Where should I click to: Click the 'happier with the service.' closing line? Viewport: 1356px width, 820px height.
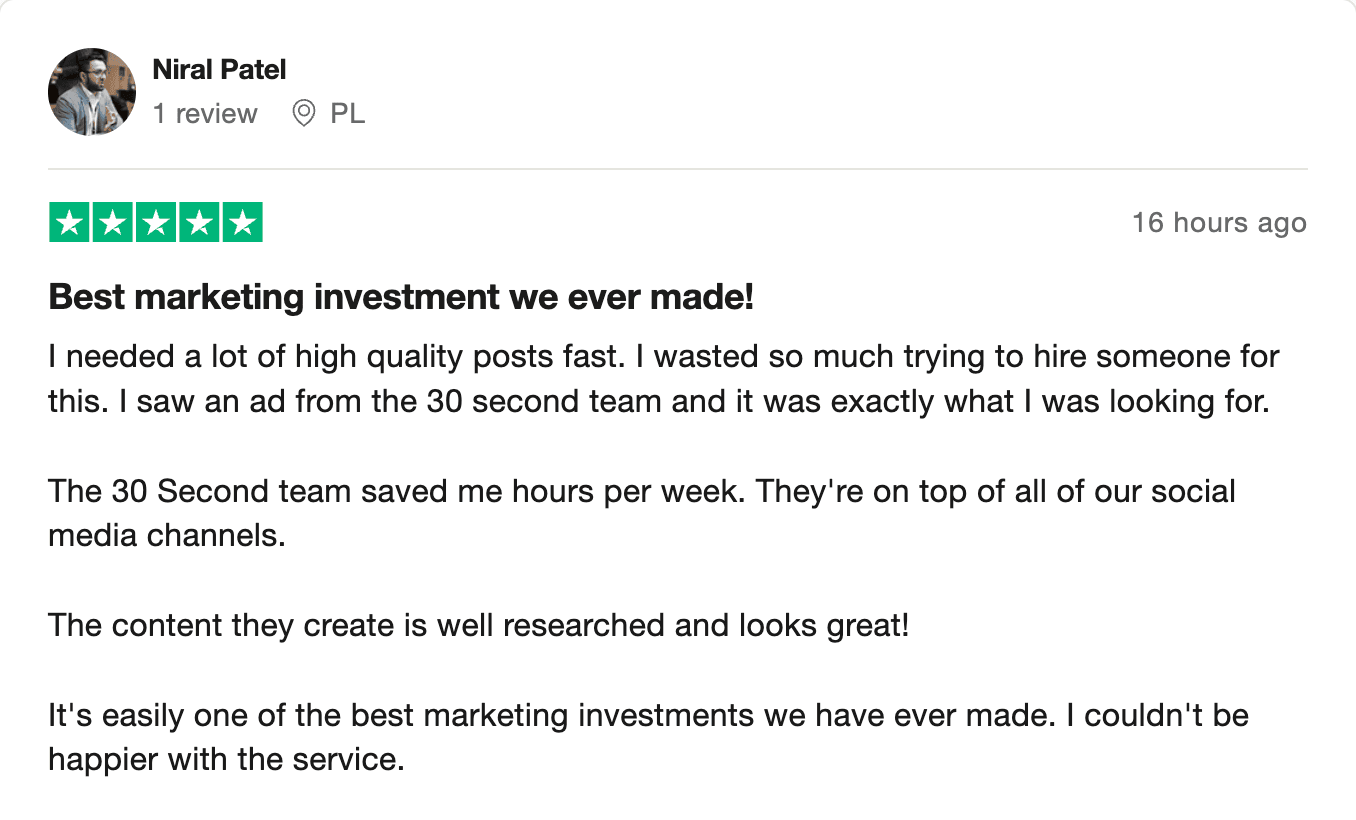[226, 760]
